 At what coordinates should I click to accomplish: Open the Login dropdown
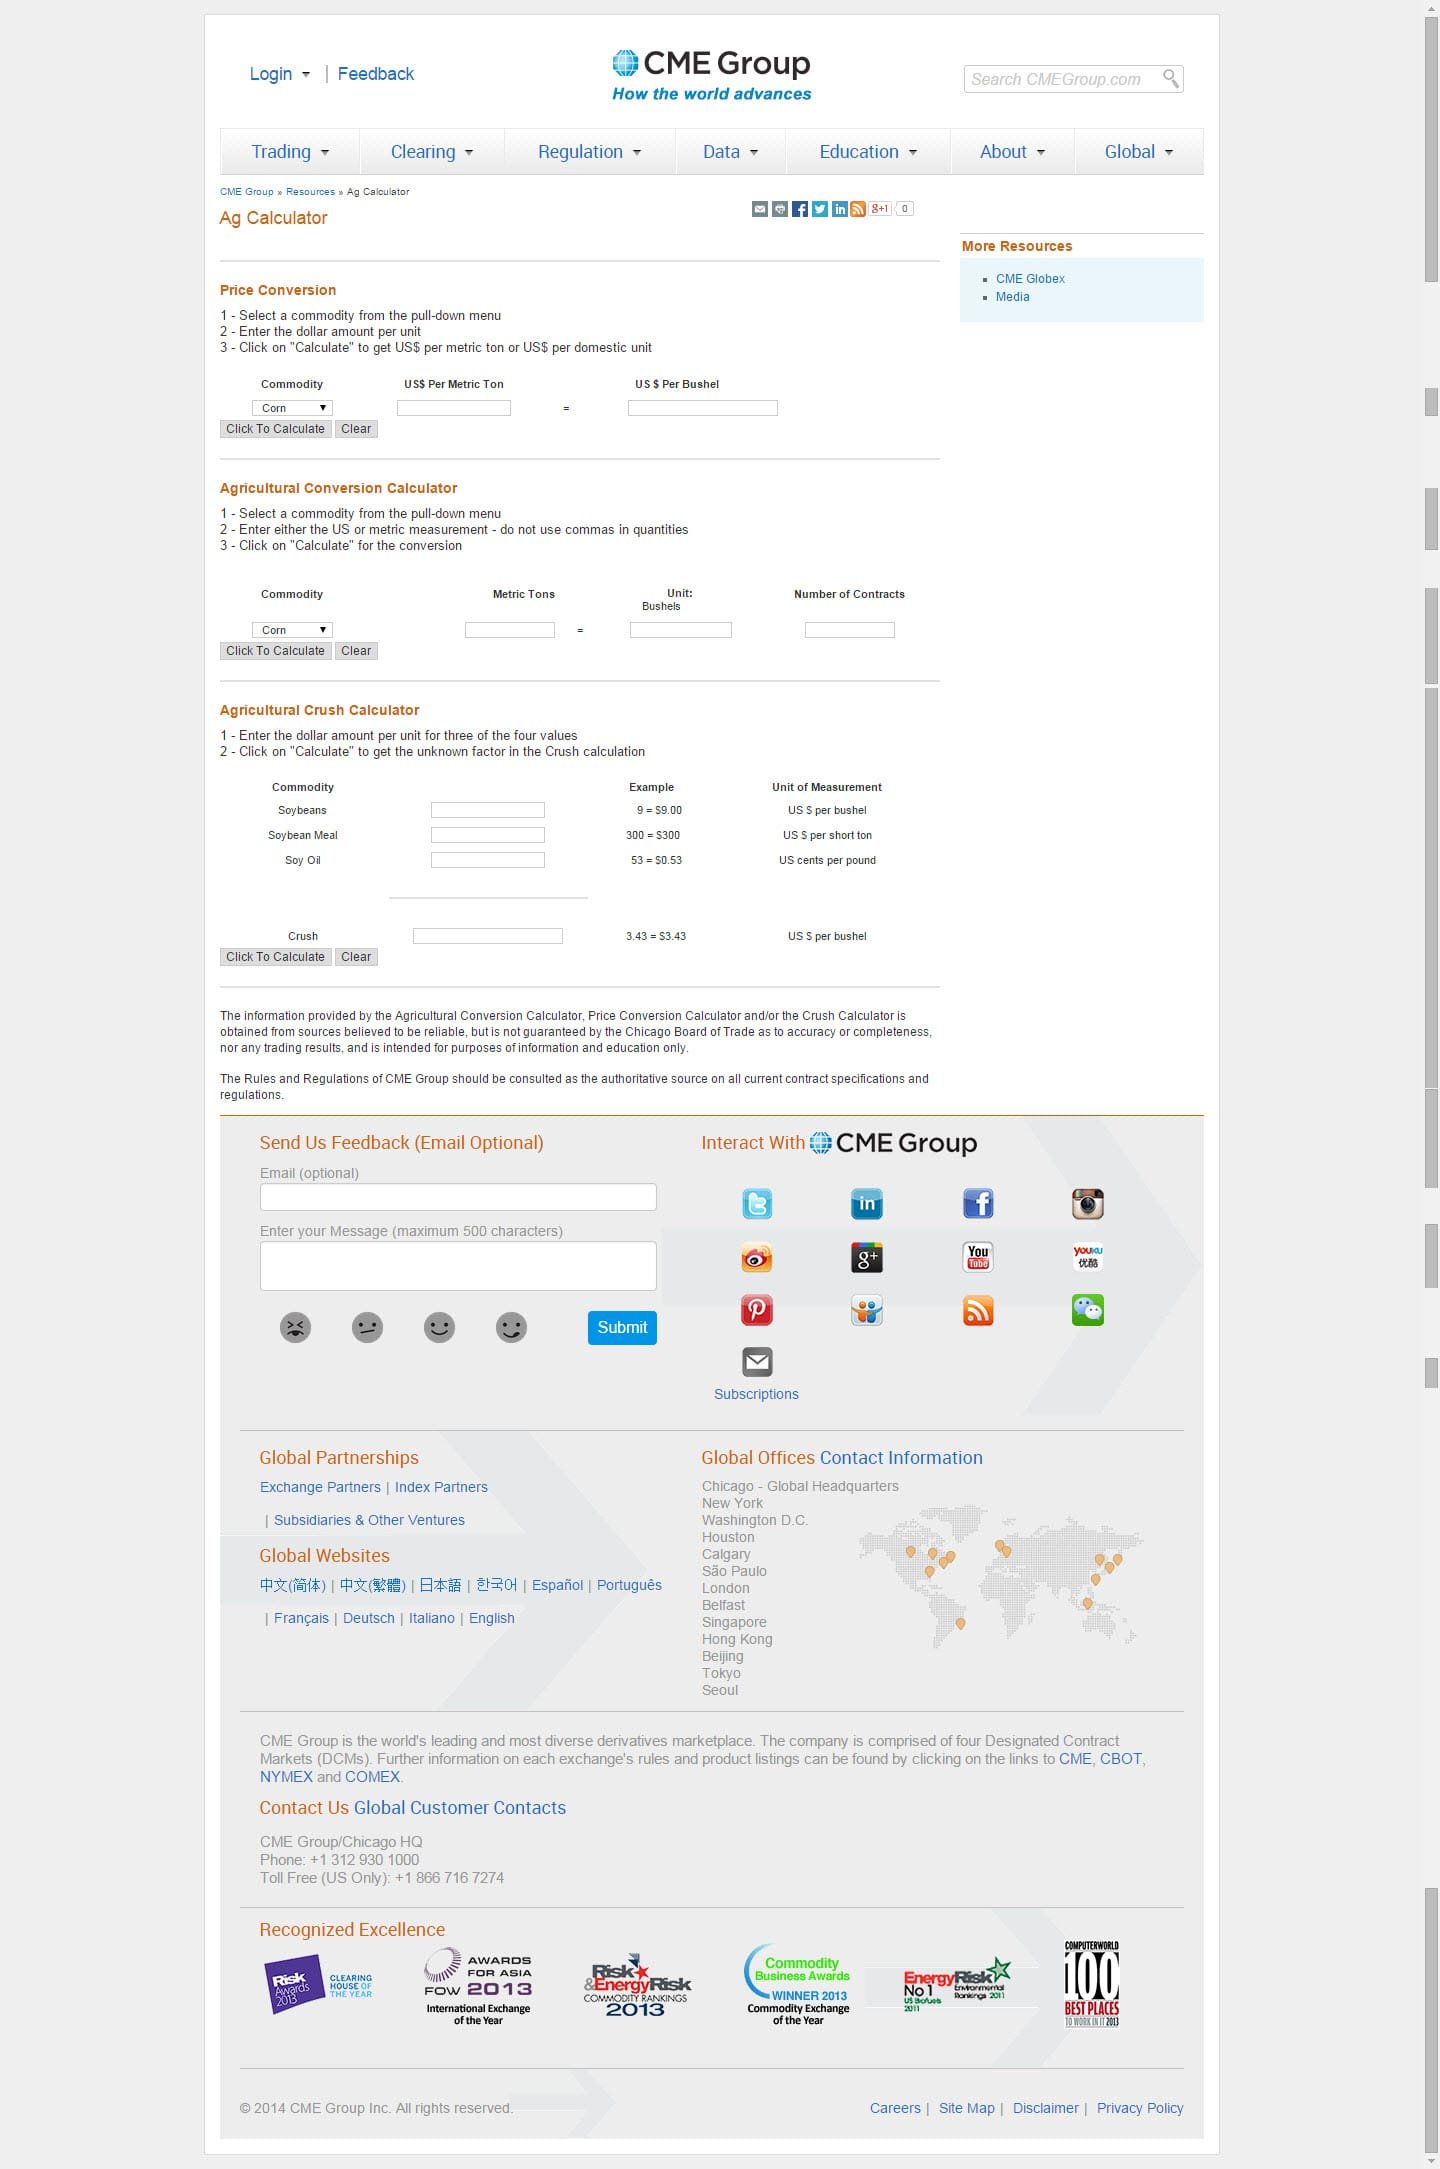tap(280, 74)
